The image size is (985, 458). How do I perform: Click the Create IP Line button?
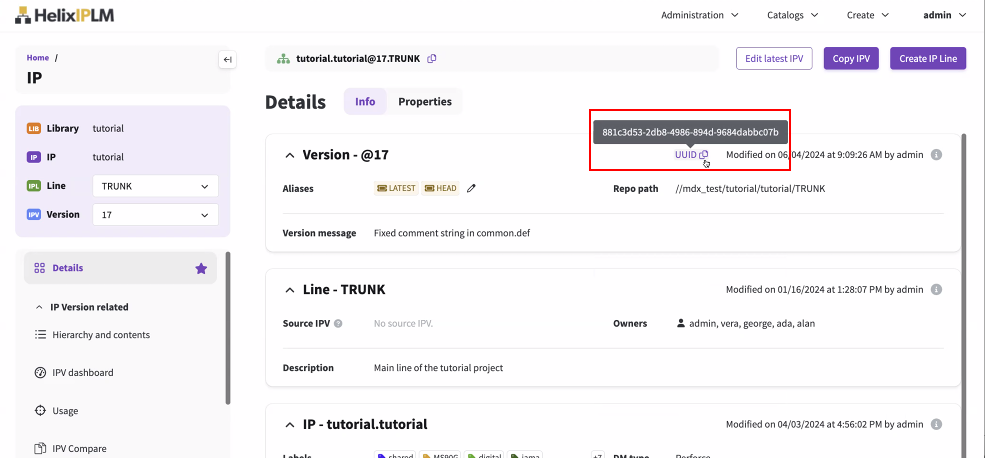pos(927,58)
